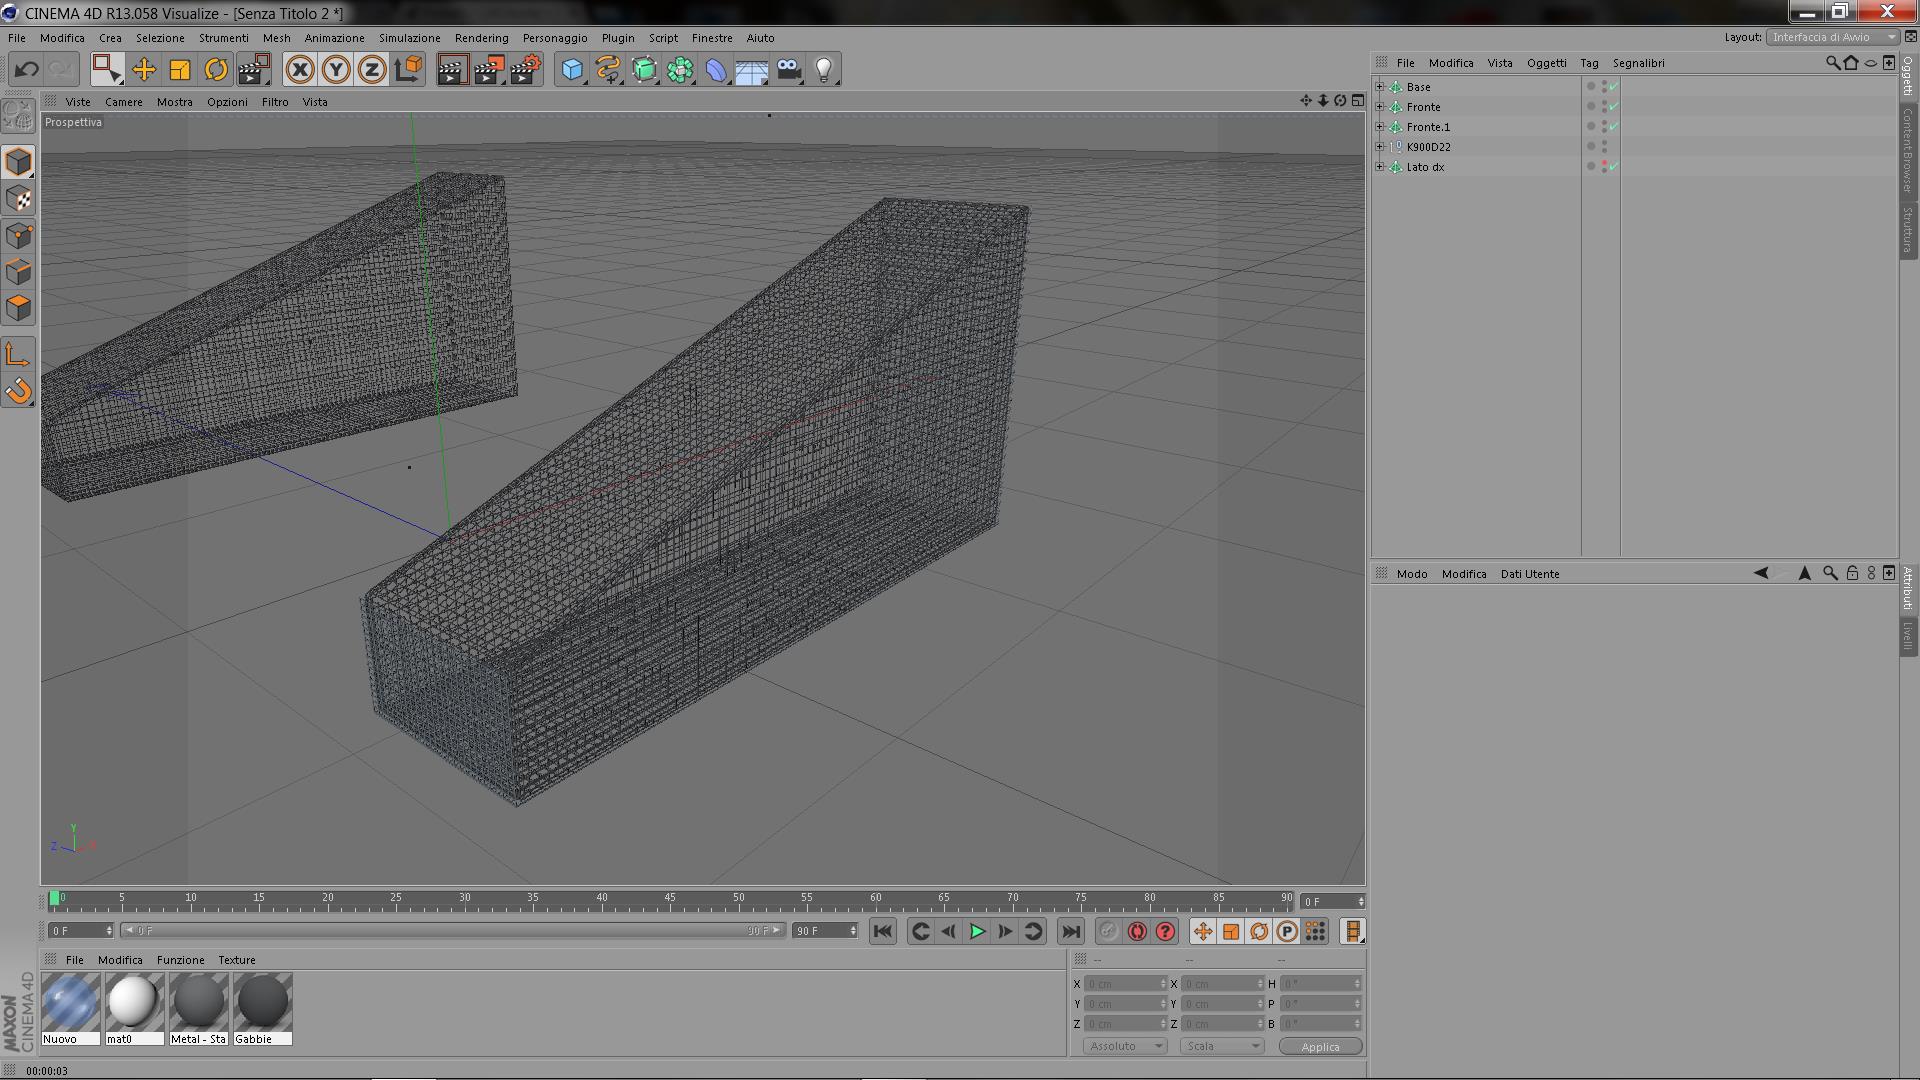The image size is (1920, 1080).
Task: Toggle X axis lock
Action: tap(299, 69)
